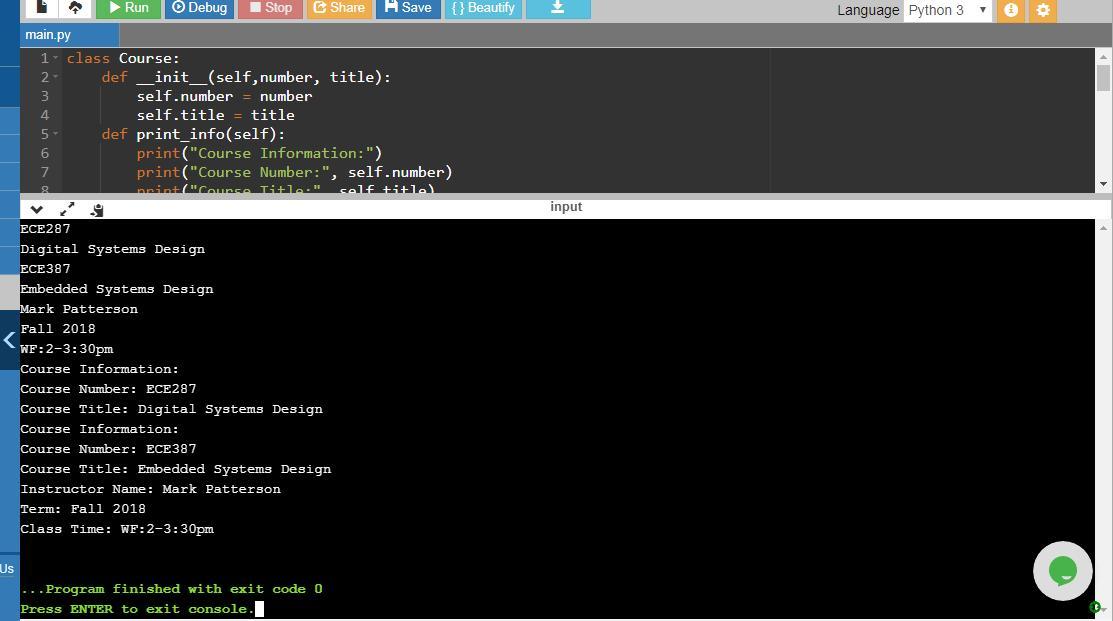Stop the running program

(x=270, y=8)
